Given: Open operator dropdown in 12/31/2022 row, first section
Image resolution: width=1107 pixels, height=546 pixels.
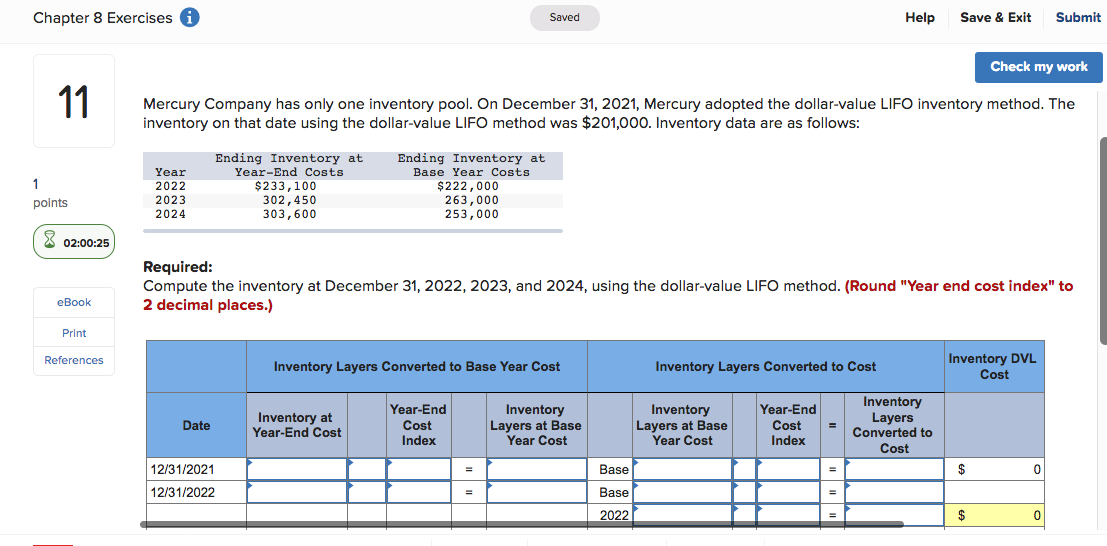Looking at the screenshot, I should click(366, 492).
